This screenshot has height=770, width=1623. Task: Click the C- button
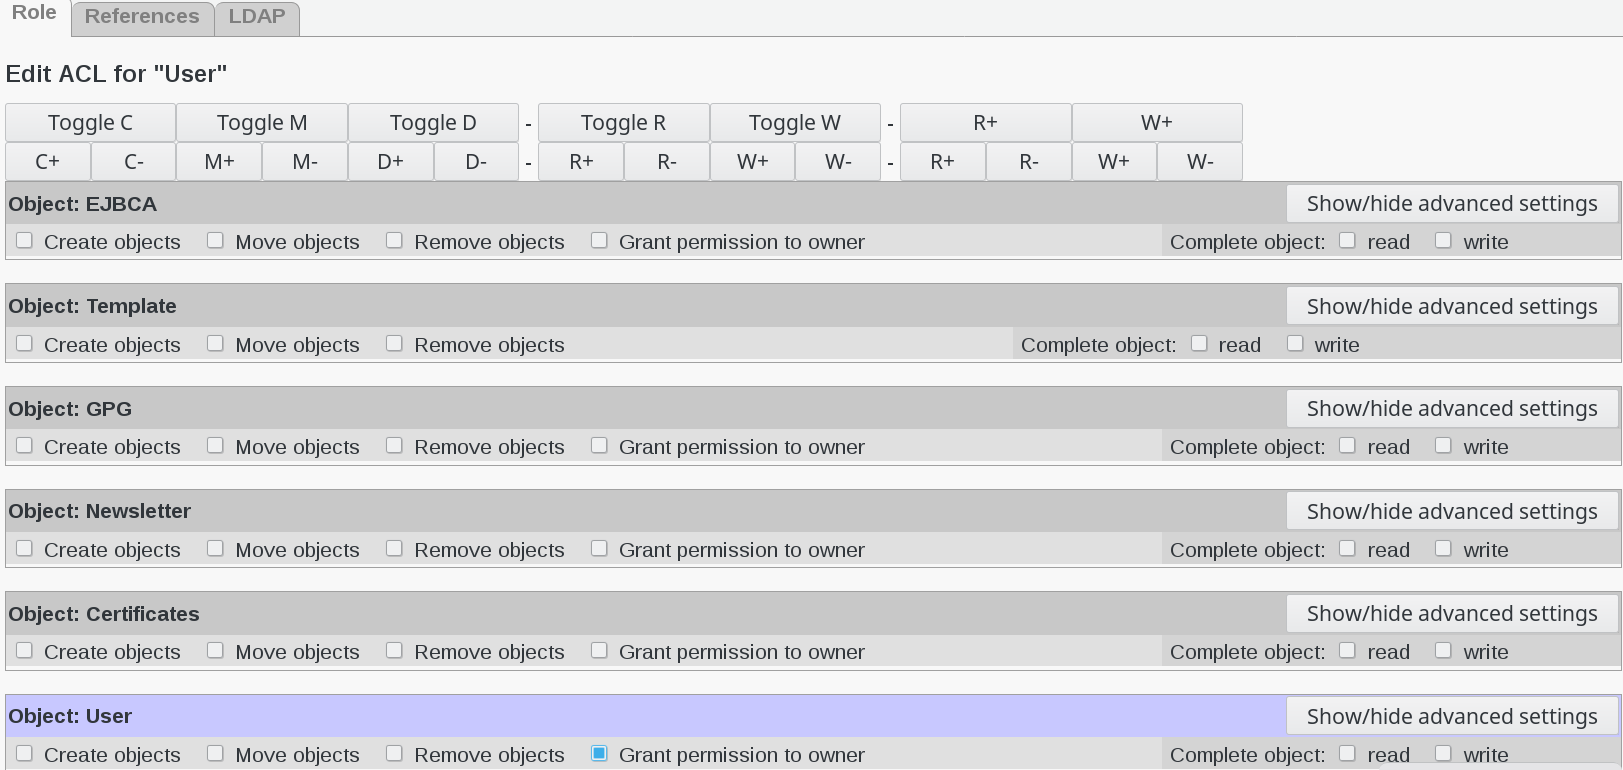tap(134, 162)
